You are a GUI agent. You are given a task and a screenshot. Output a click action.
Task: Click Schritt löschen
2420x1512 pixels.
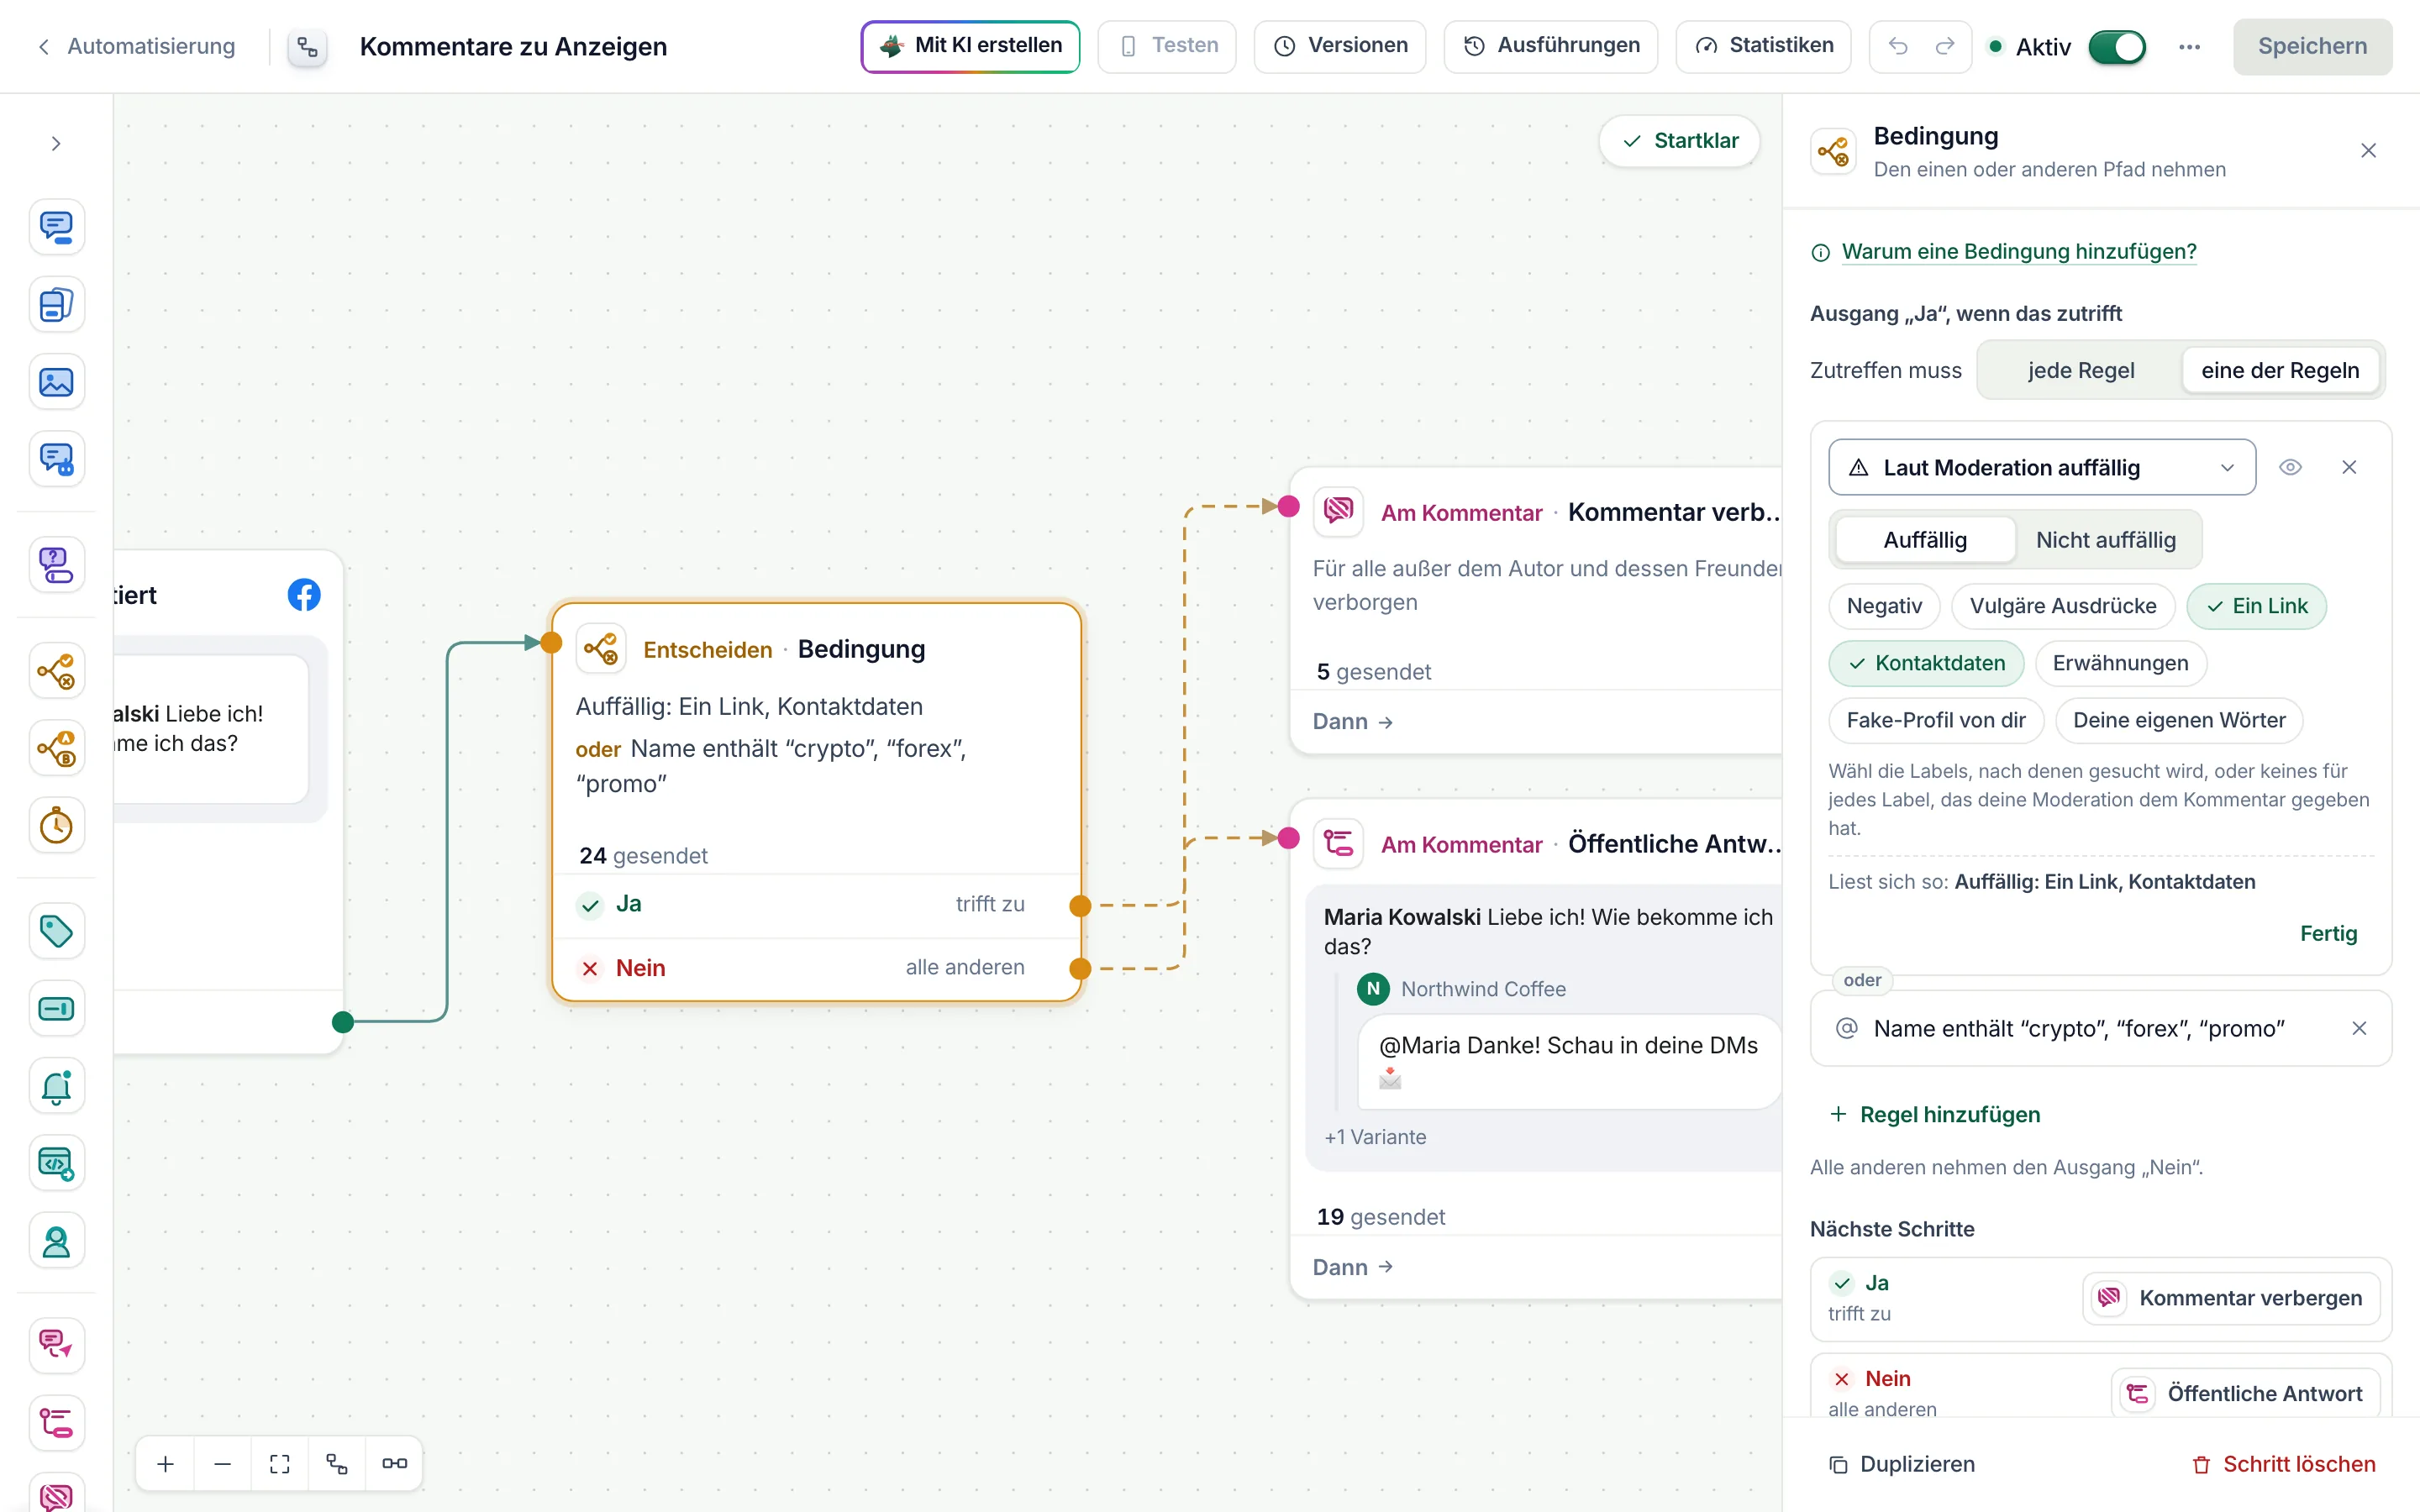coord(2283,1464)
